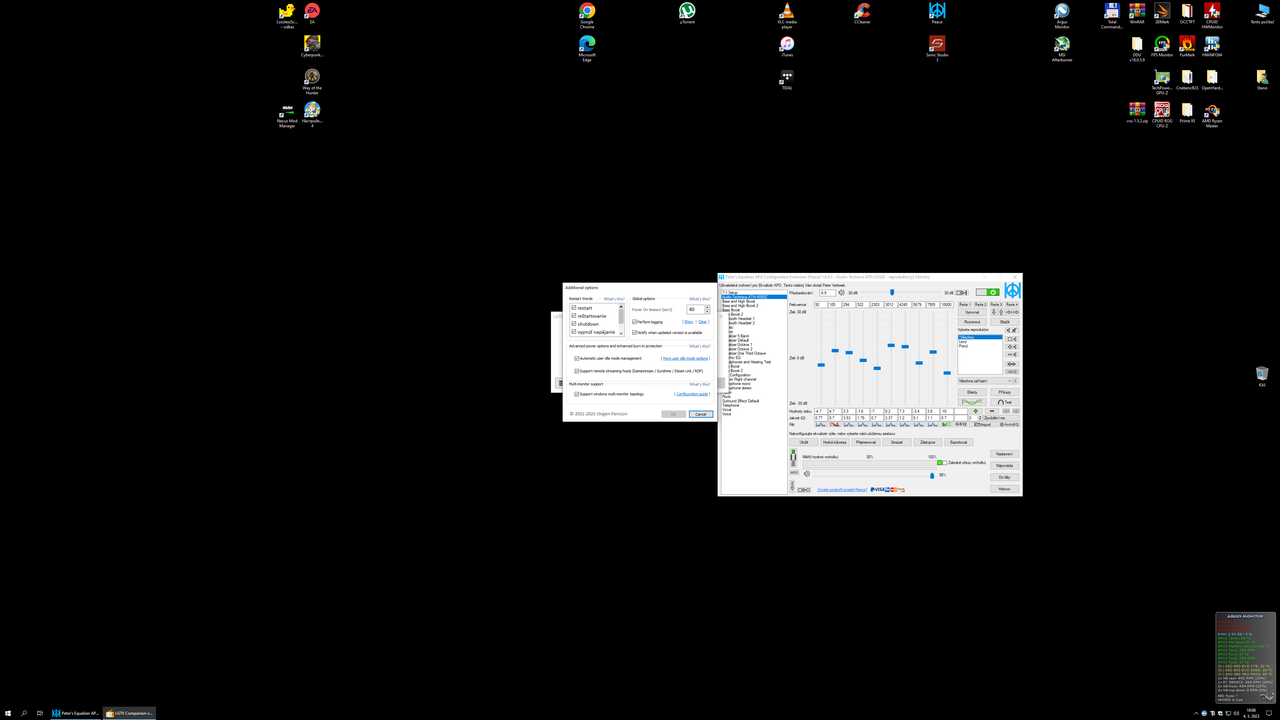Switch to LGTV Companion taskbar item
1280x720 pixels.
pos(130,713)
